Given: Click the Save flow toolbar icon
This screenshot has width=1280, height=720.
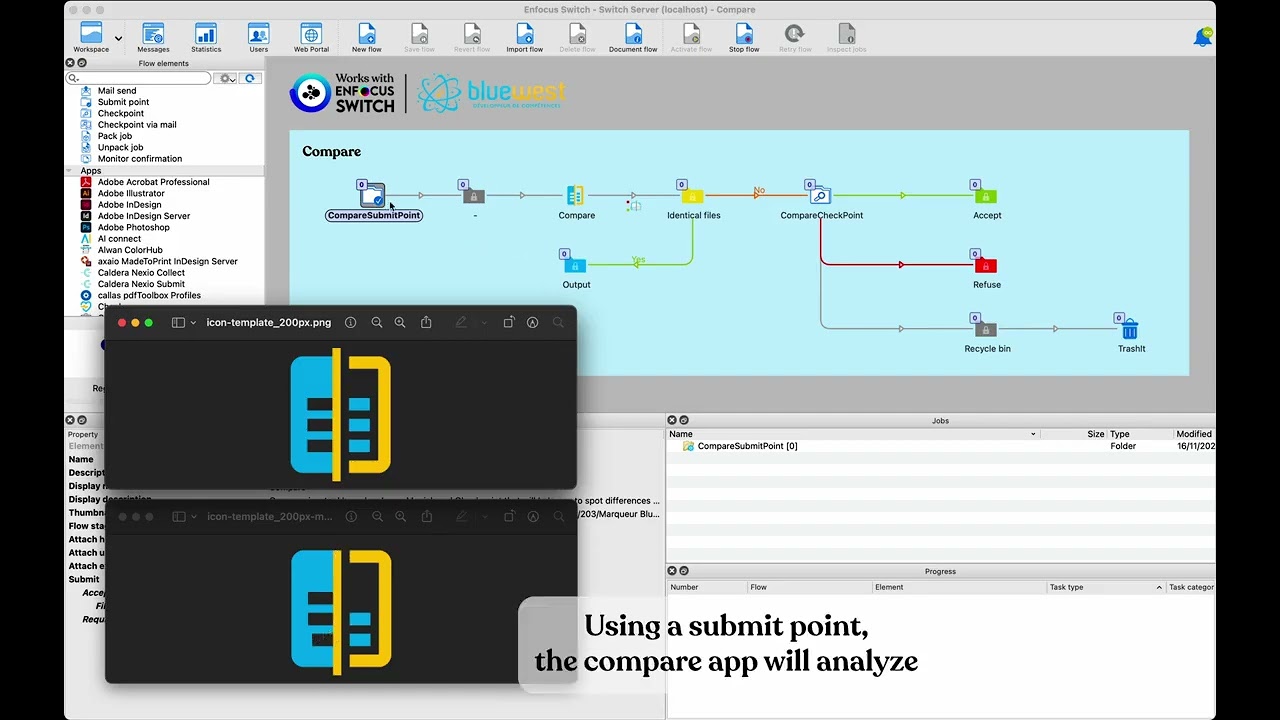Looking at the screenshot, I should [419, 38].
